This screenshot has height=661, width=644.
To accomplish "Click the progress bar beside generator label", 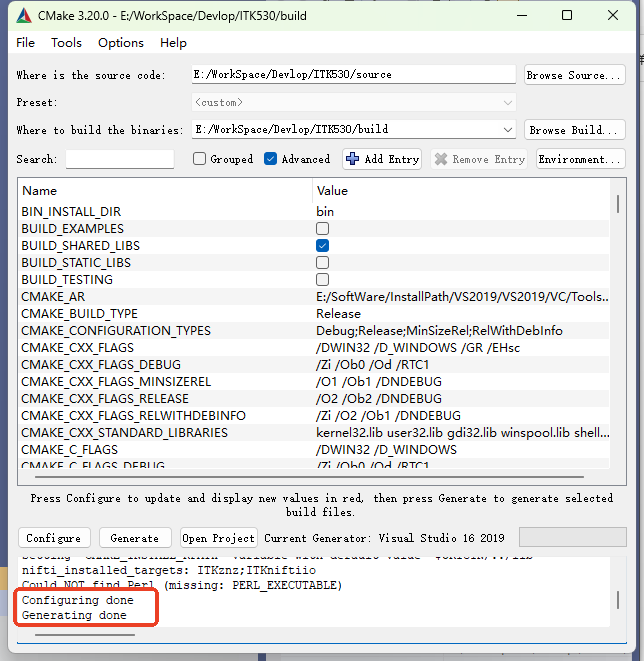I will (572, 537).
